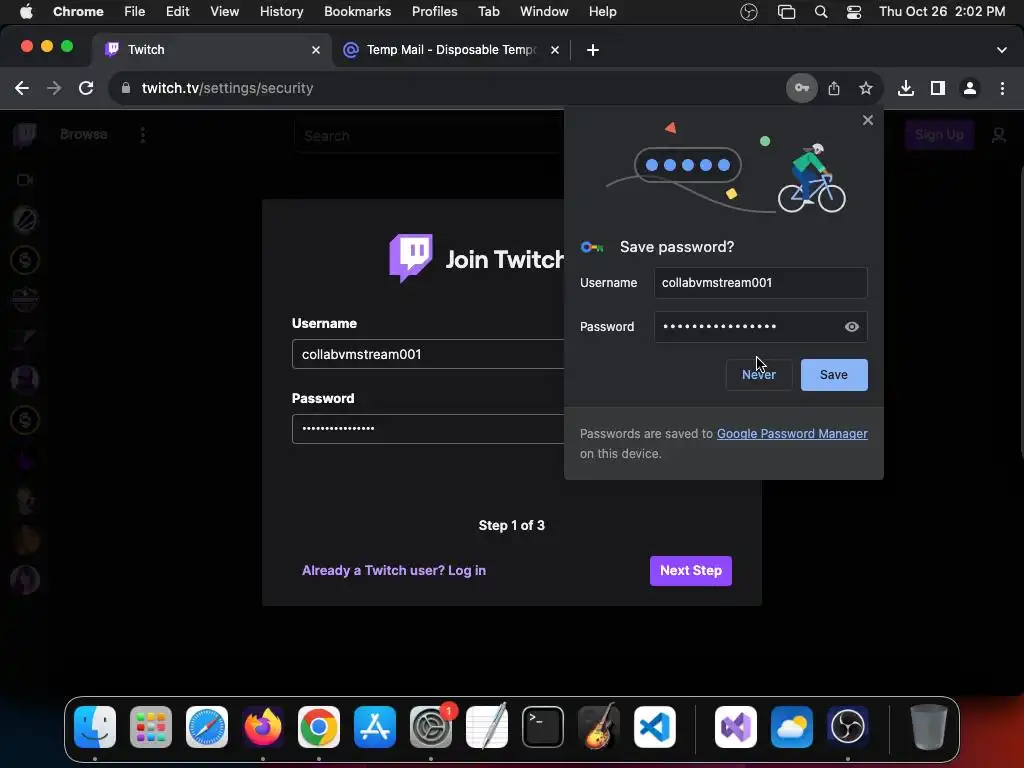Open Google Password Manager link
The image size is (1024, 768).
click(792, 434)
